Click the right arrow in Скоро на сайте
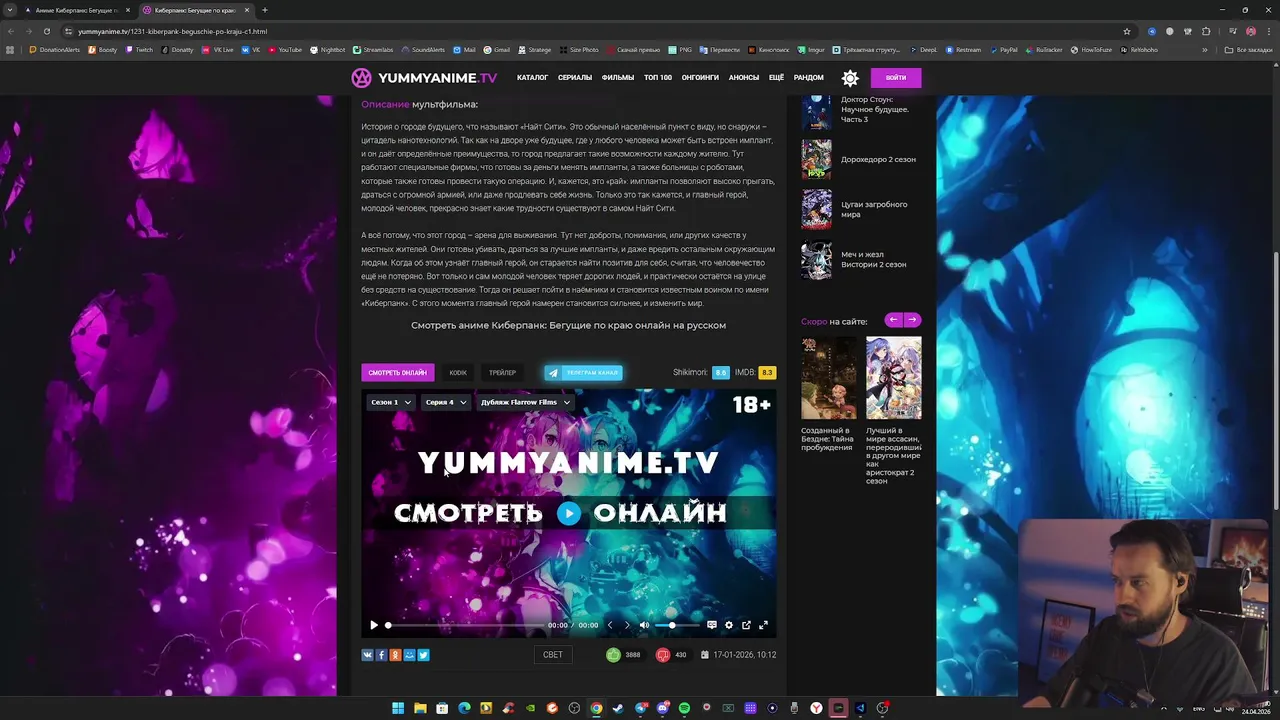 [x=912, y=320]
